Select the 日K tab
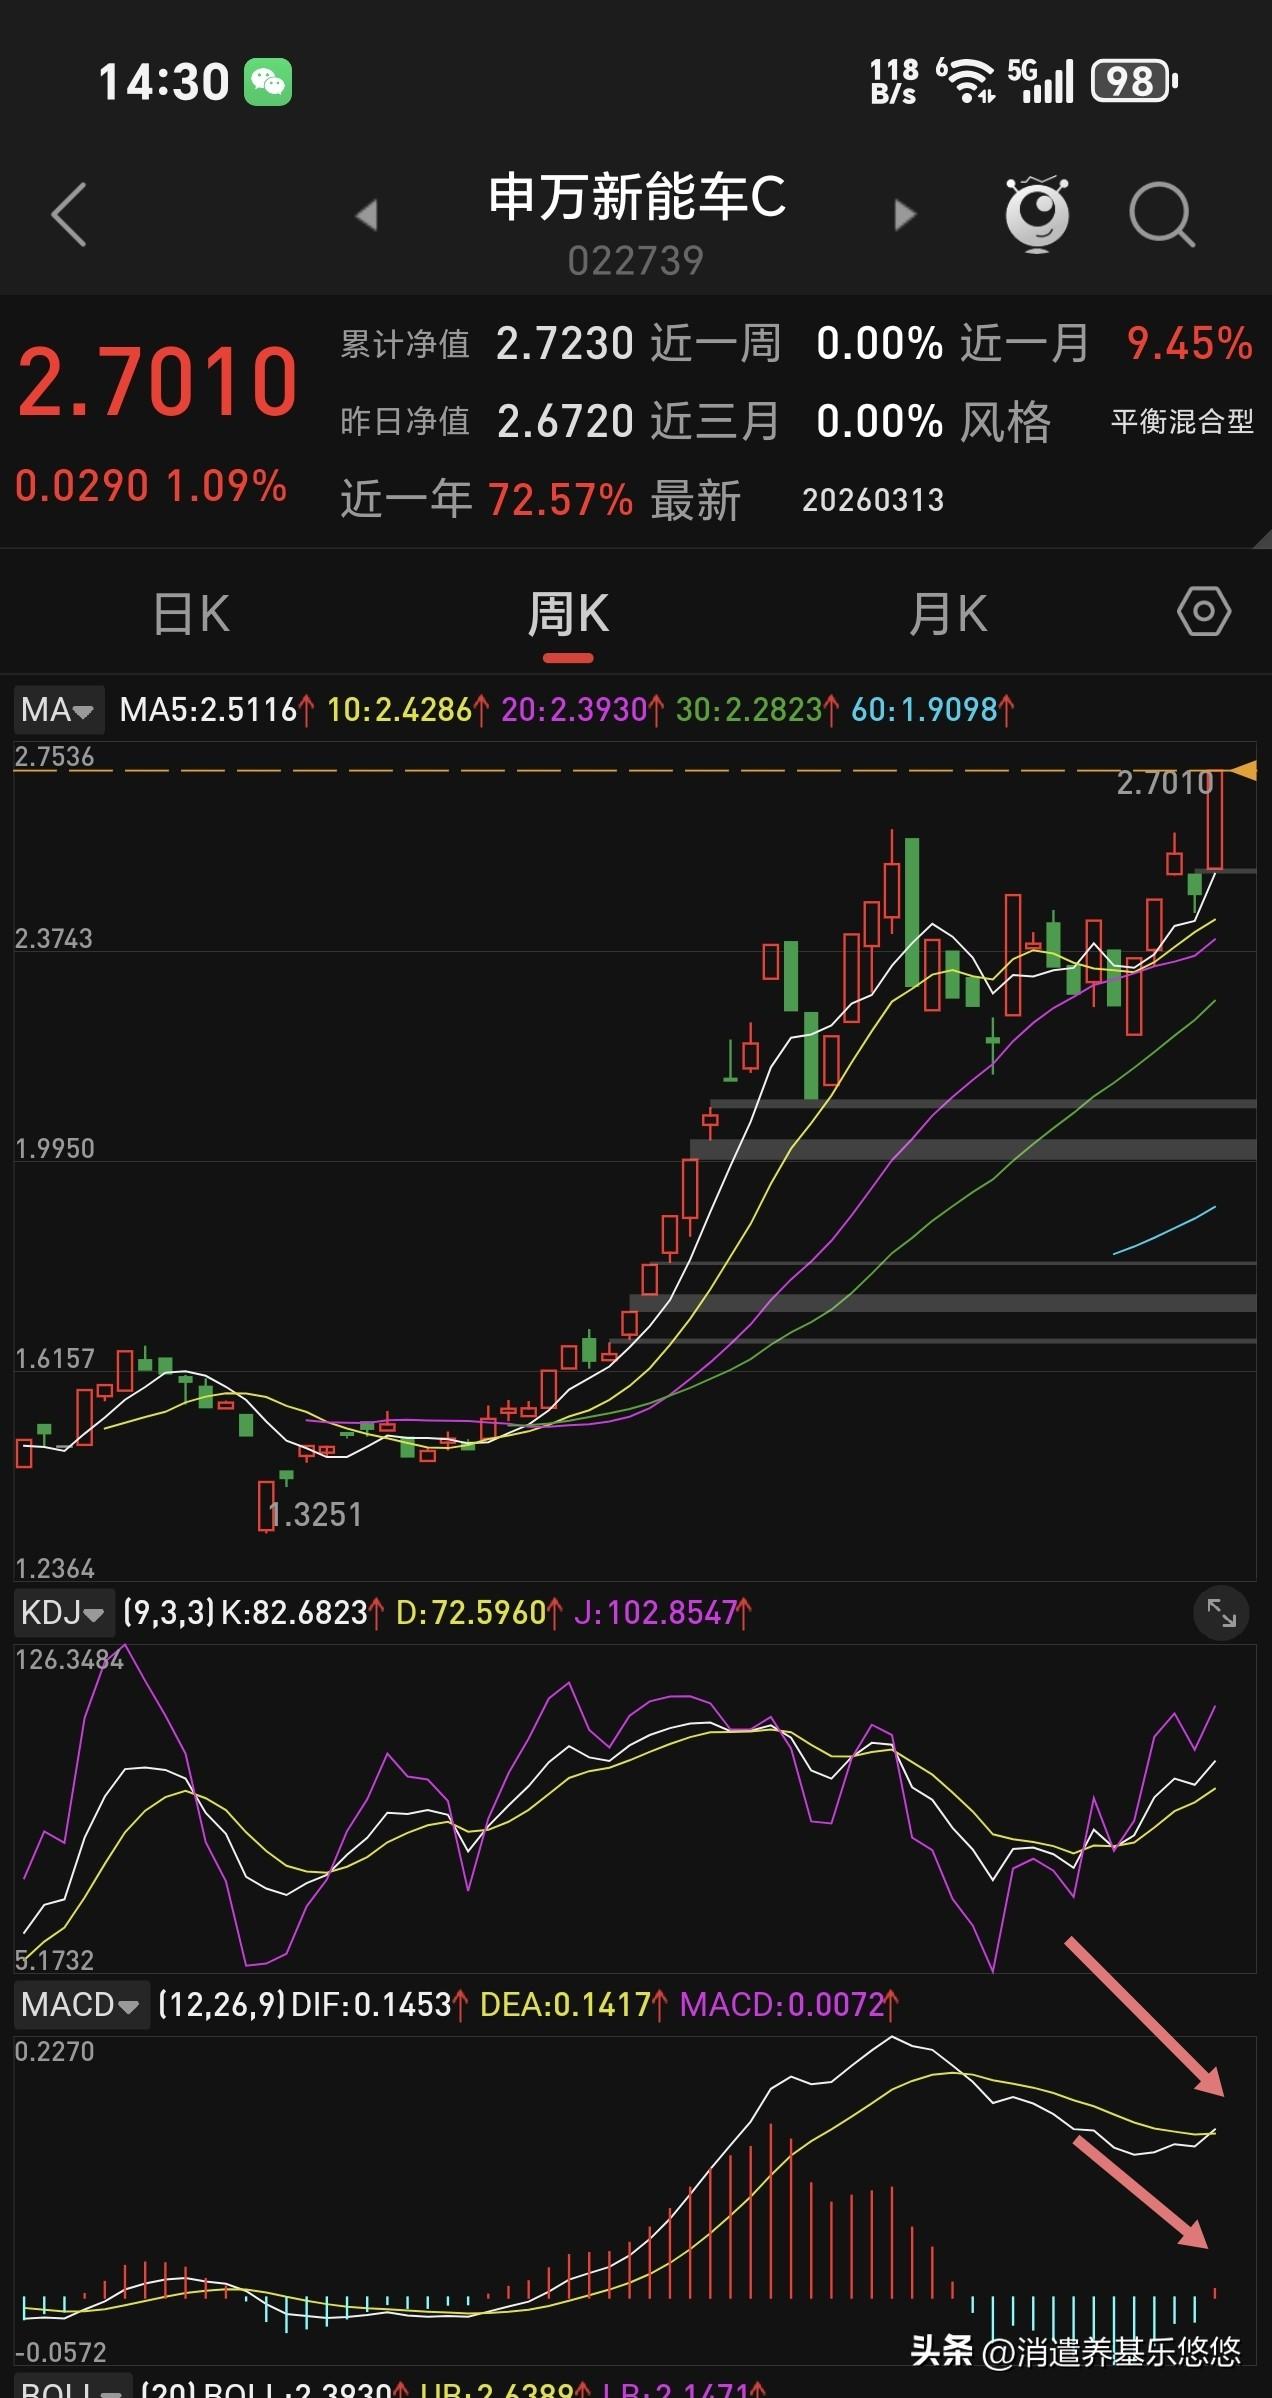 191,614
